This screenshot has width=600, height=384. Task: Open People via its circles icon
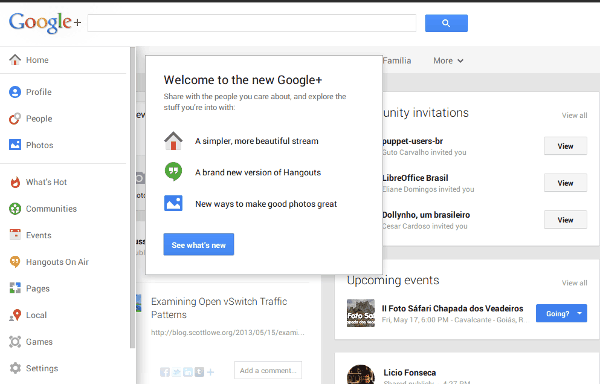15,119
